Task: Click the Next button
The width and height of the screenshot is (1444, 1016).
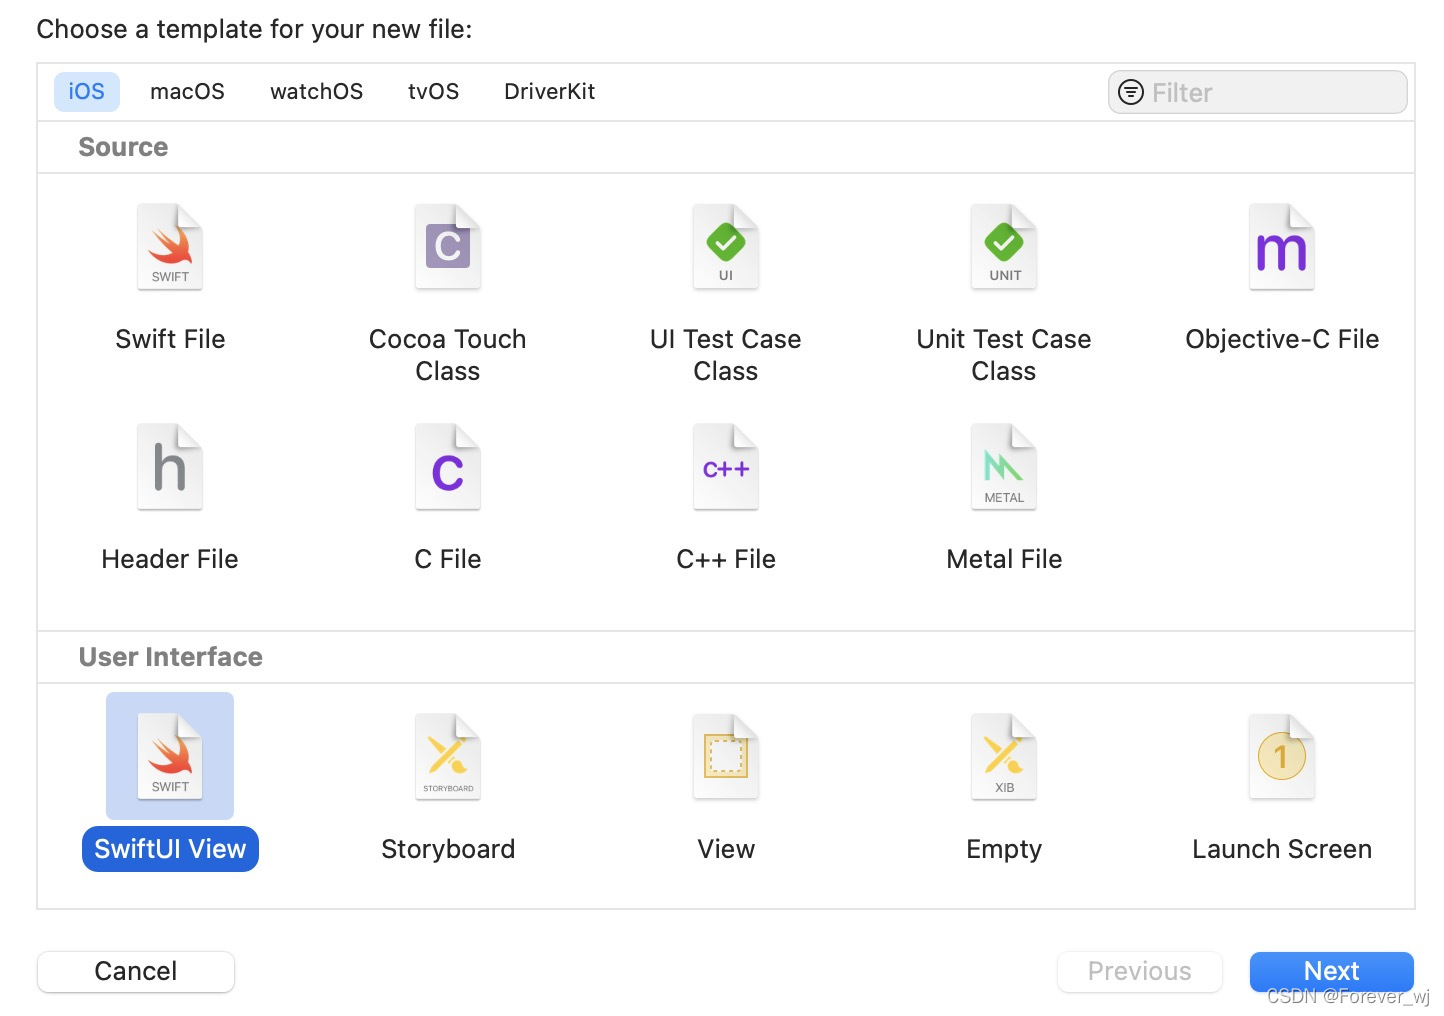Action: tap(1331, 971)
